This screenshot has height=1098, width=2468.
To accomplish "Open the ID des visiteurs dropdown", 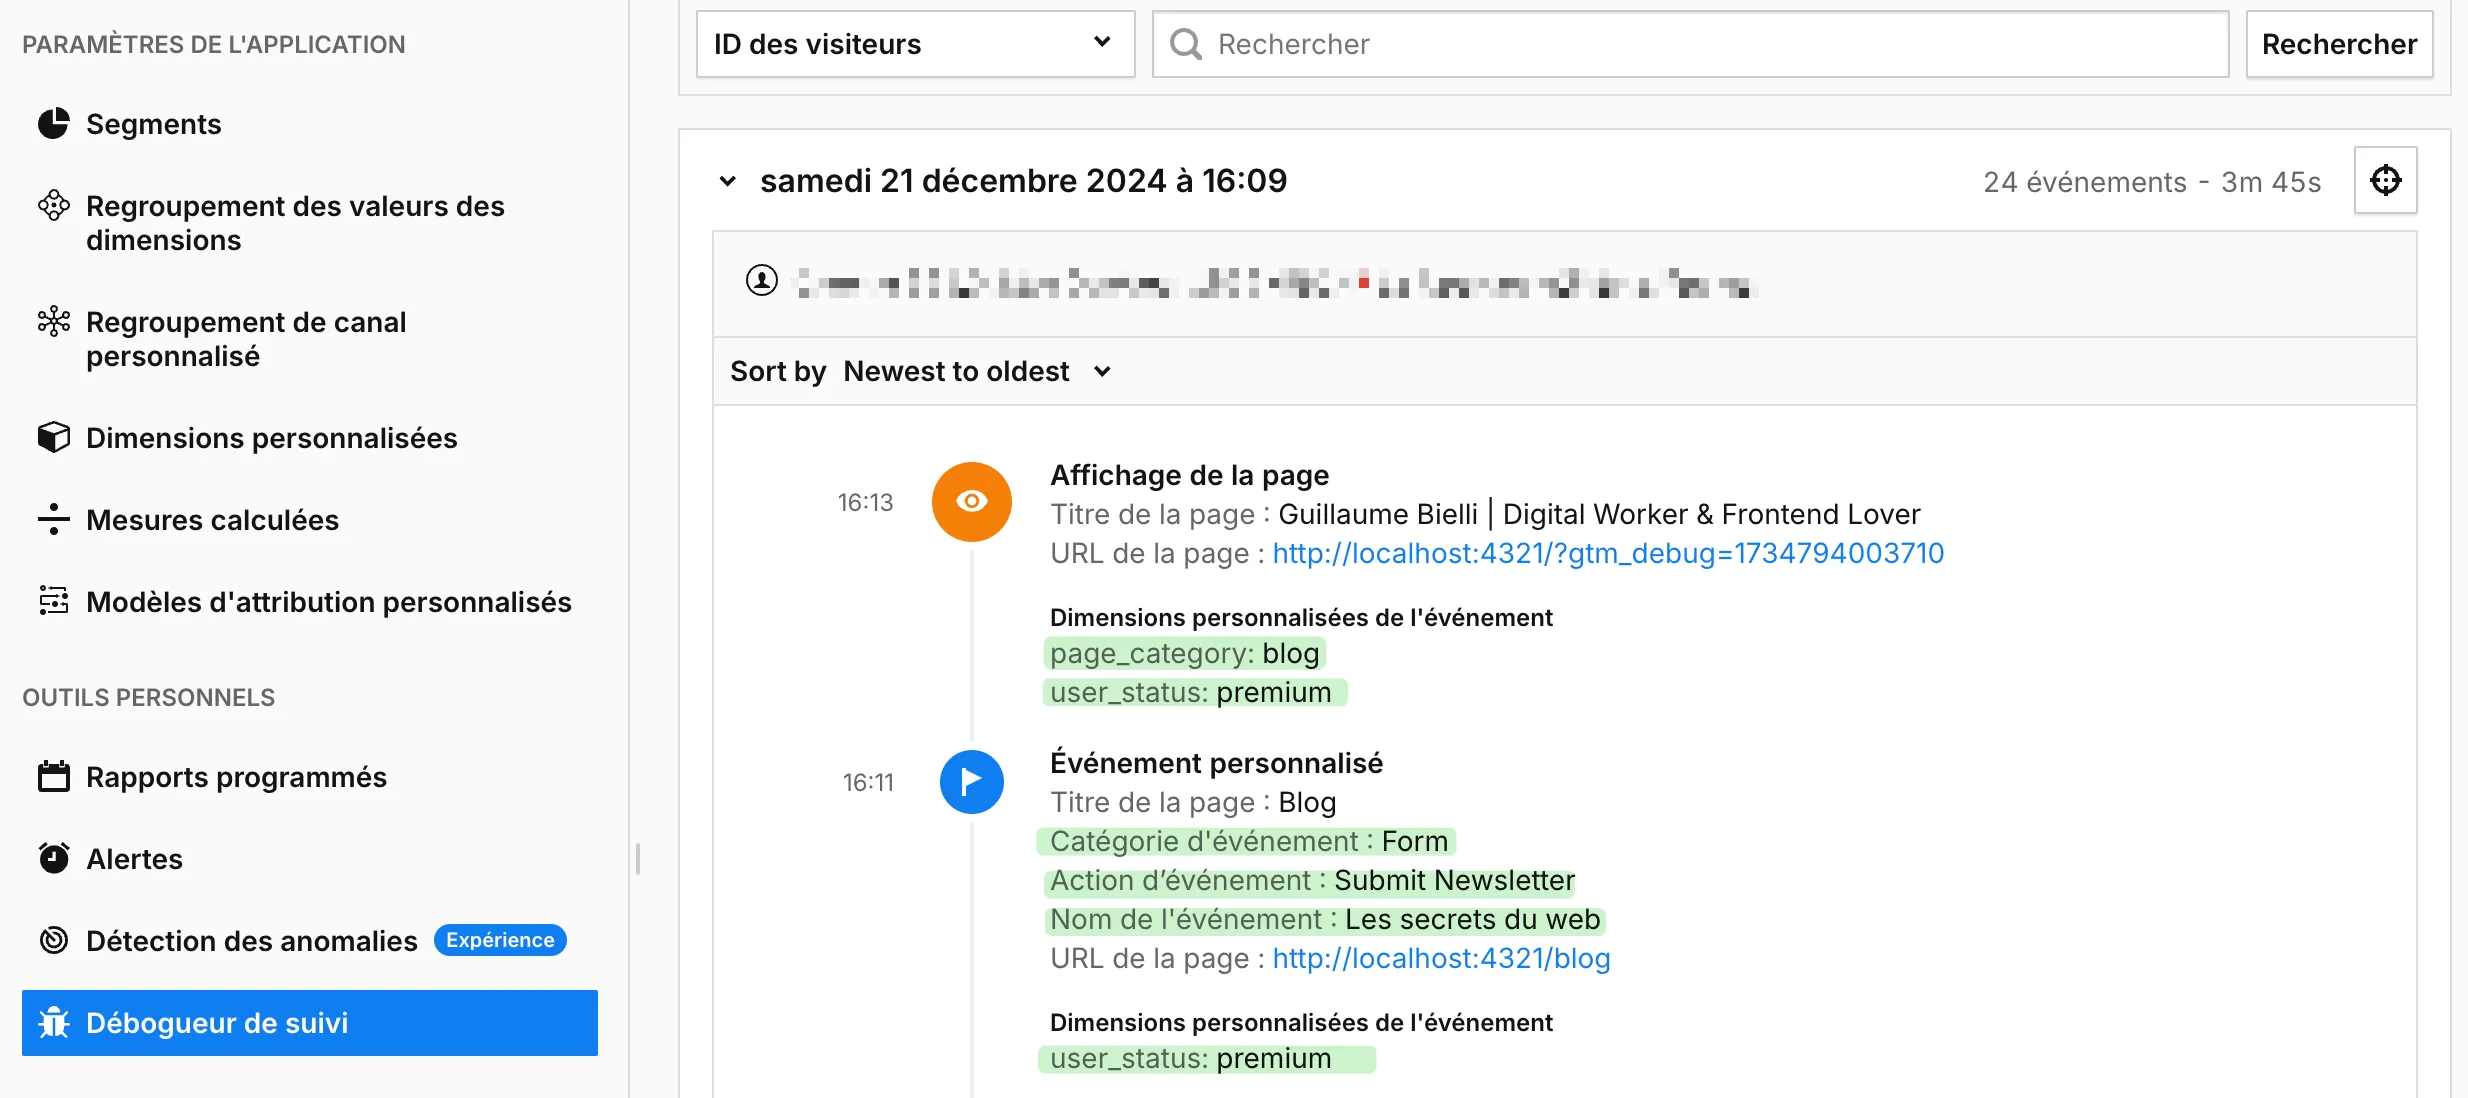I will pyautogui.click(x=1101, y=43).
